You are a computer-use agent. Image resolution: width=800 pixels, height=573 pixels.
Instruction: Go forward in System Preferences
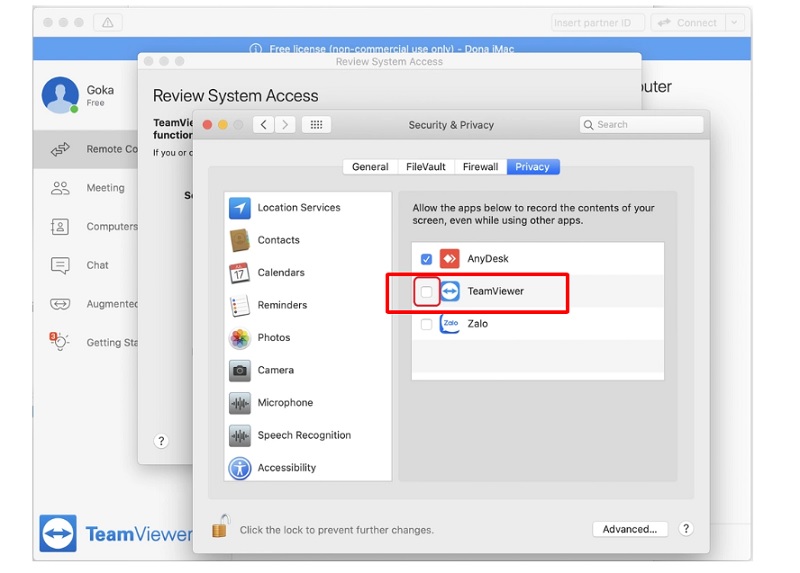tap(285, 124)
